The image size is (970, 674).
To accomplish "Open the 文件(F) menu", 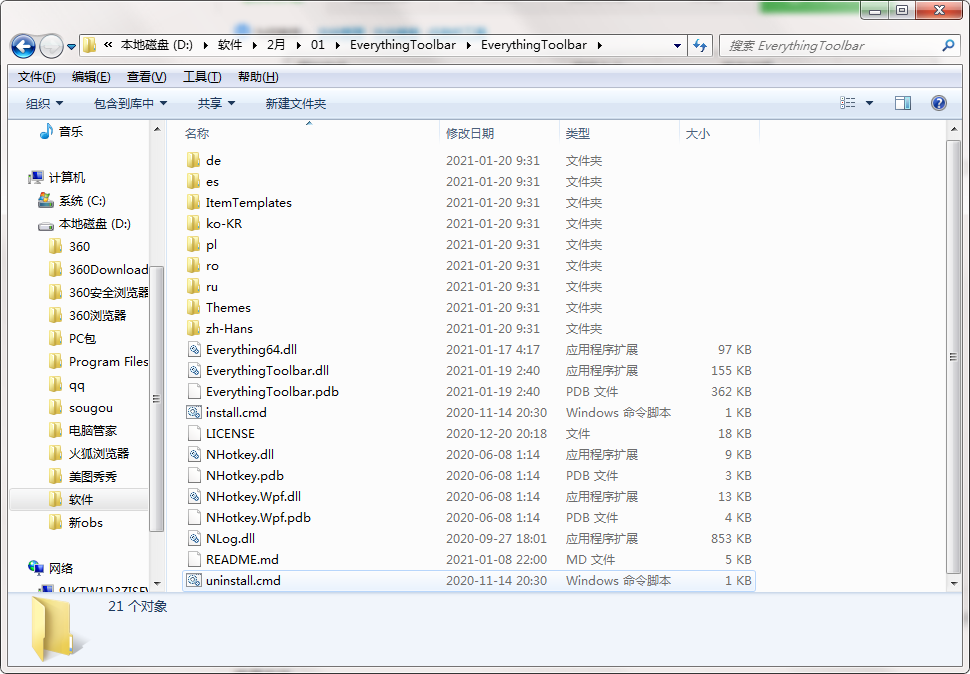I will [36, 77].
